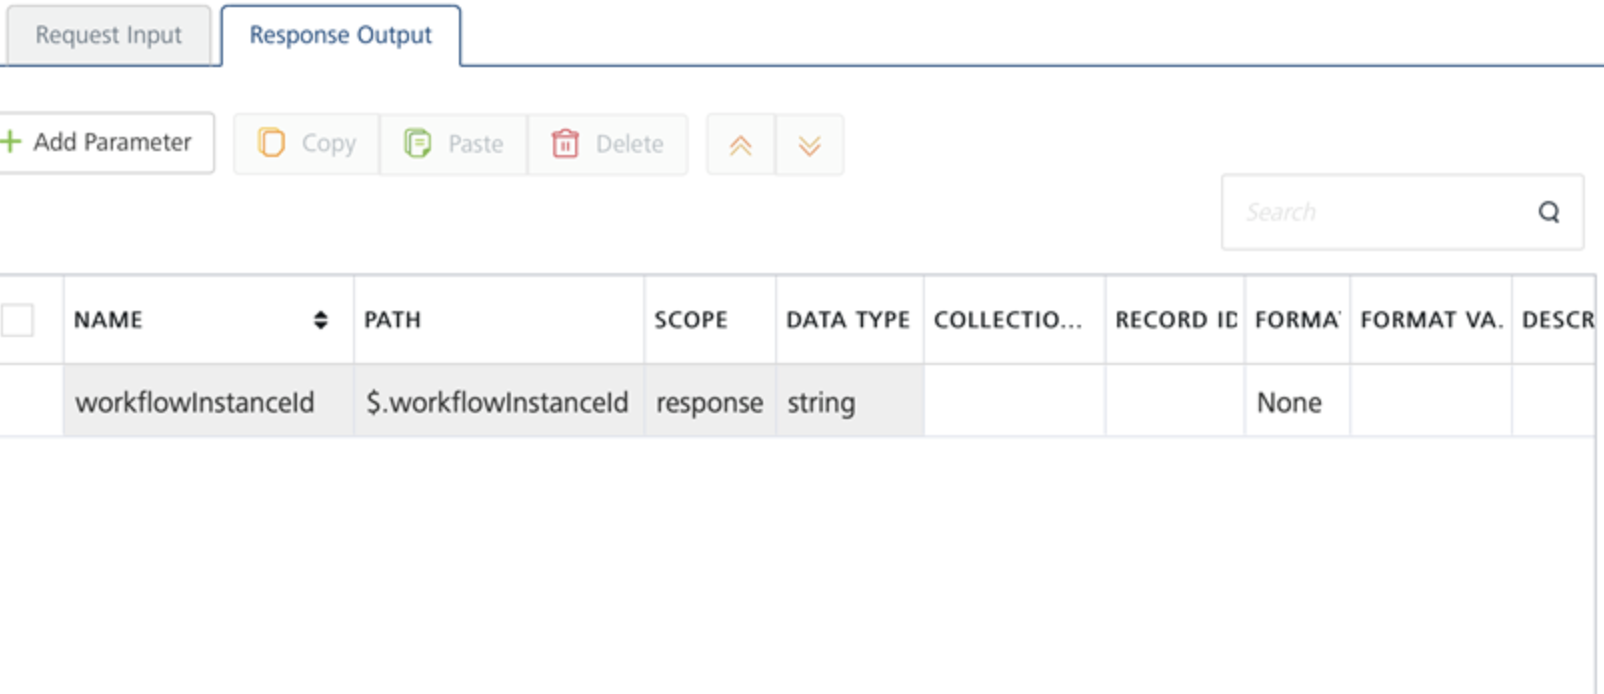Open the scope cell showing response
1604x694 pixels.
(709, 402)
